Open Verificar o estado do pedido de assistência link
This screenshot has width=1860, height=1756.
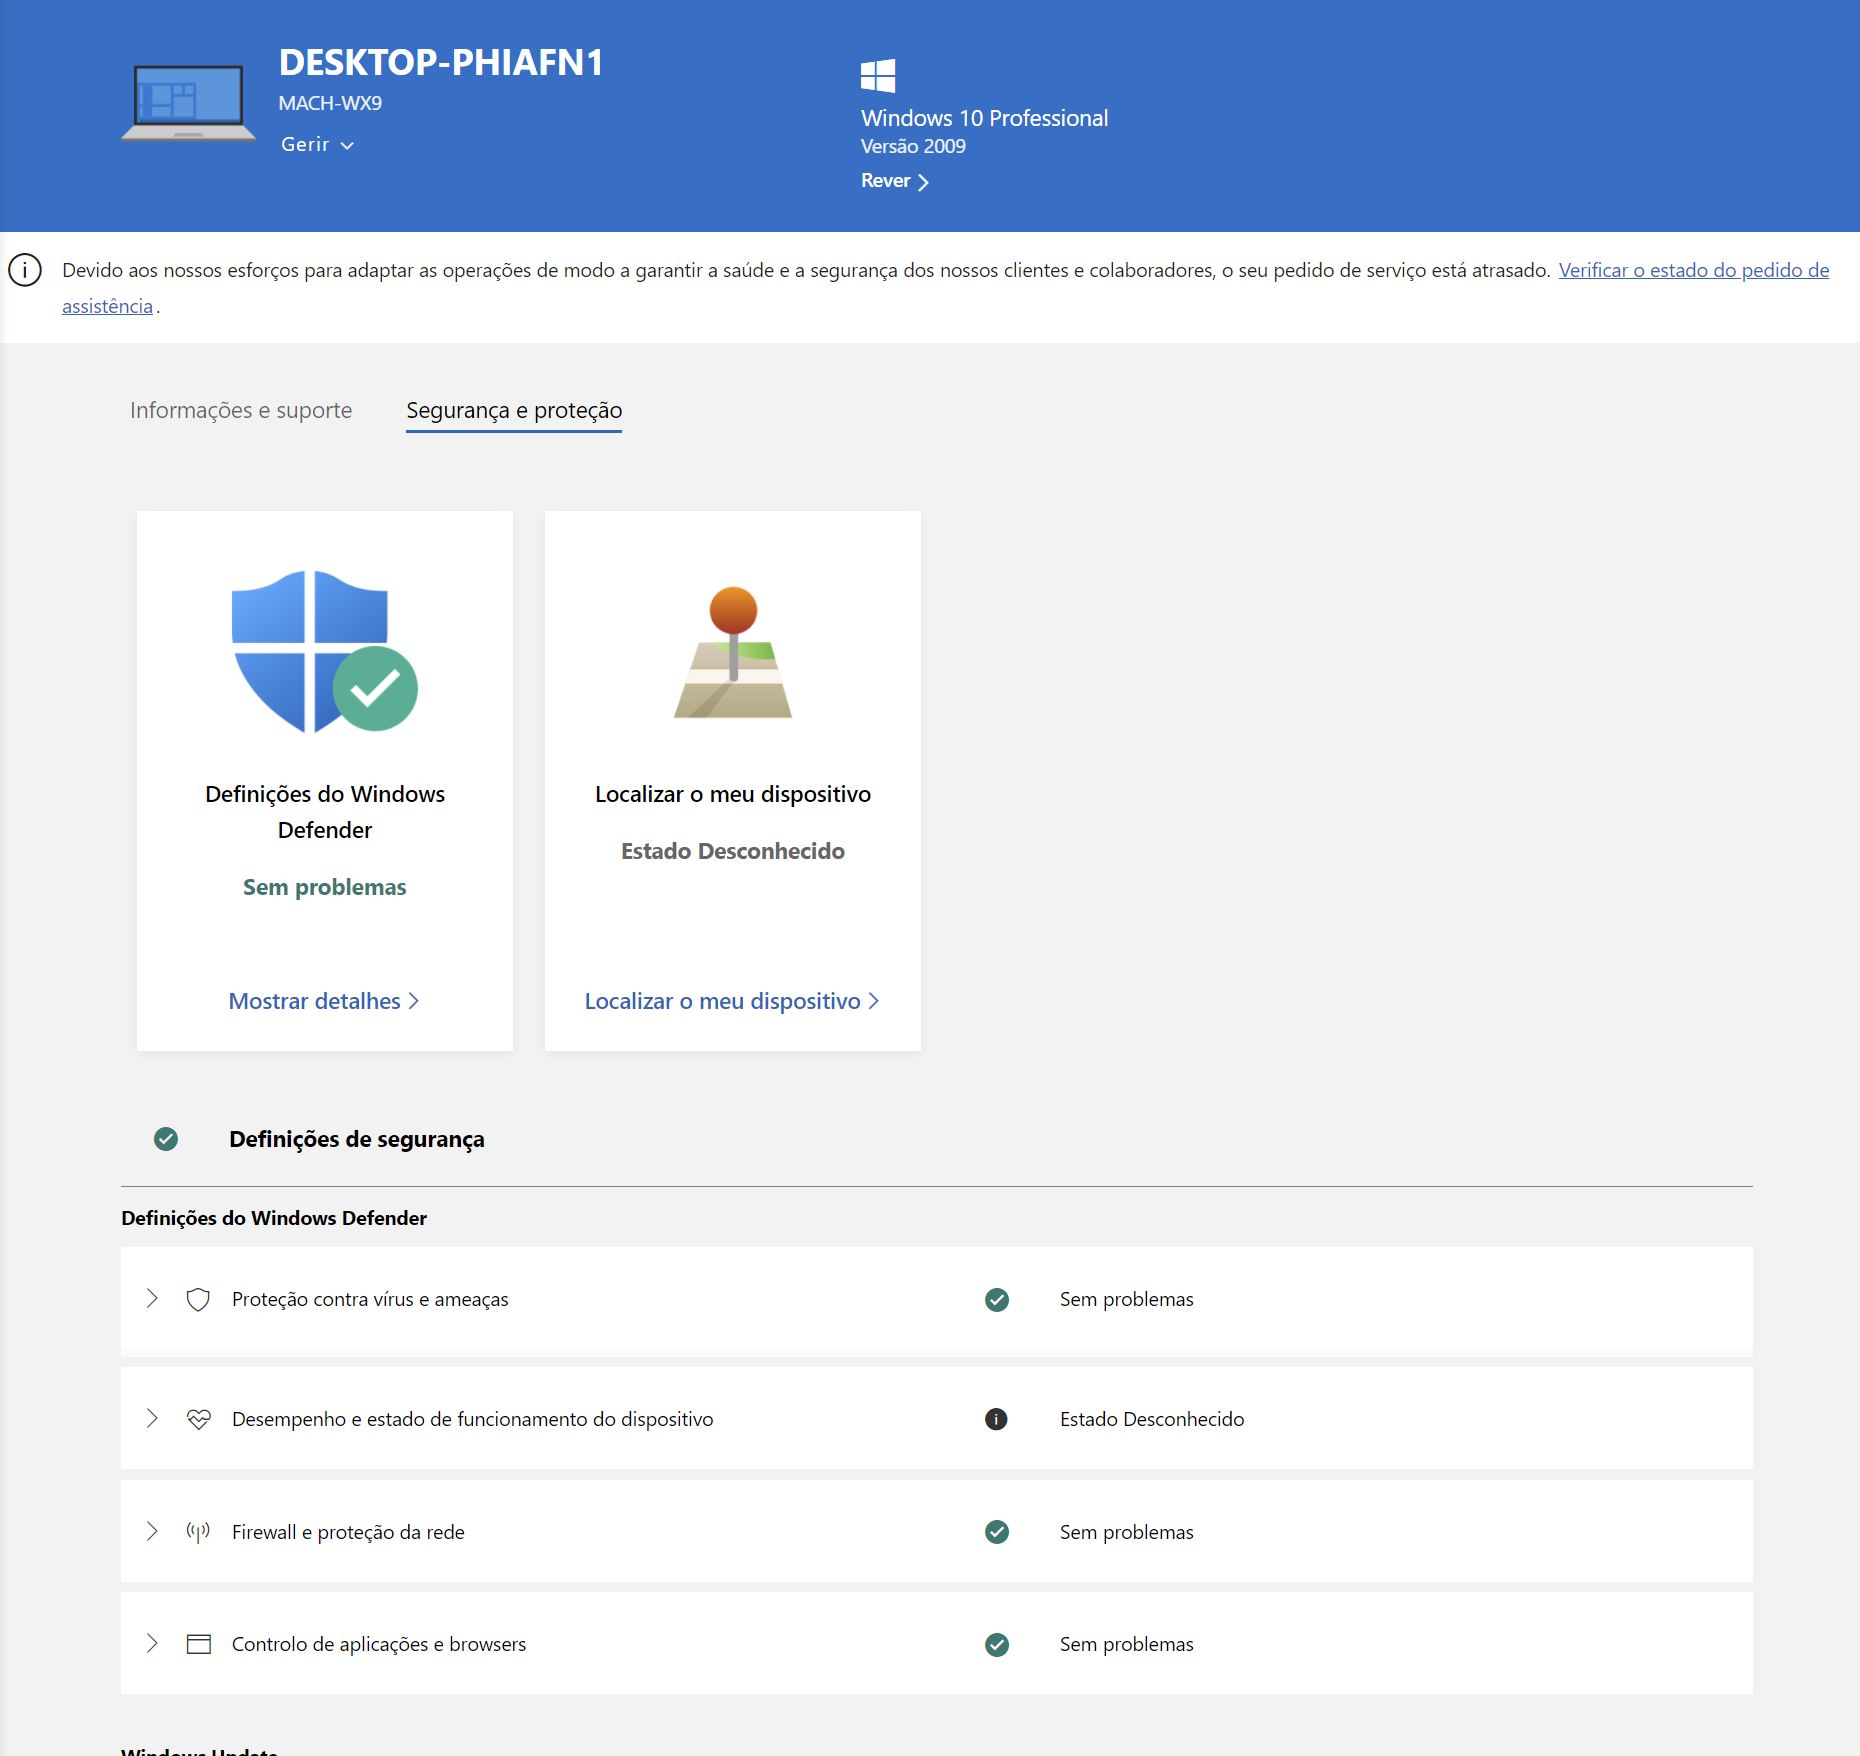[x=1693, y=270]
